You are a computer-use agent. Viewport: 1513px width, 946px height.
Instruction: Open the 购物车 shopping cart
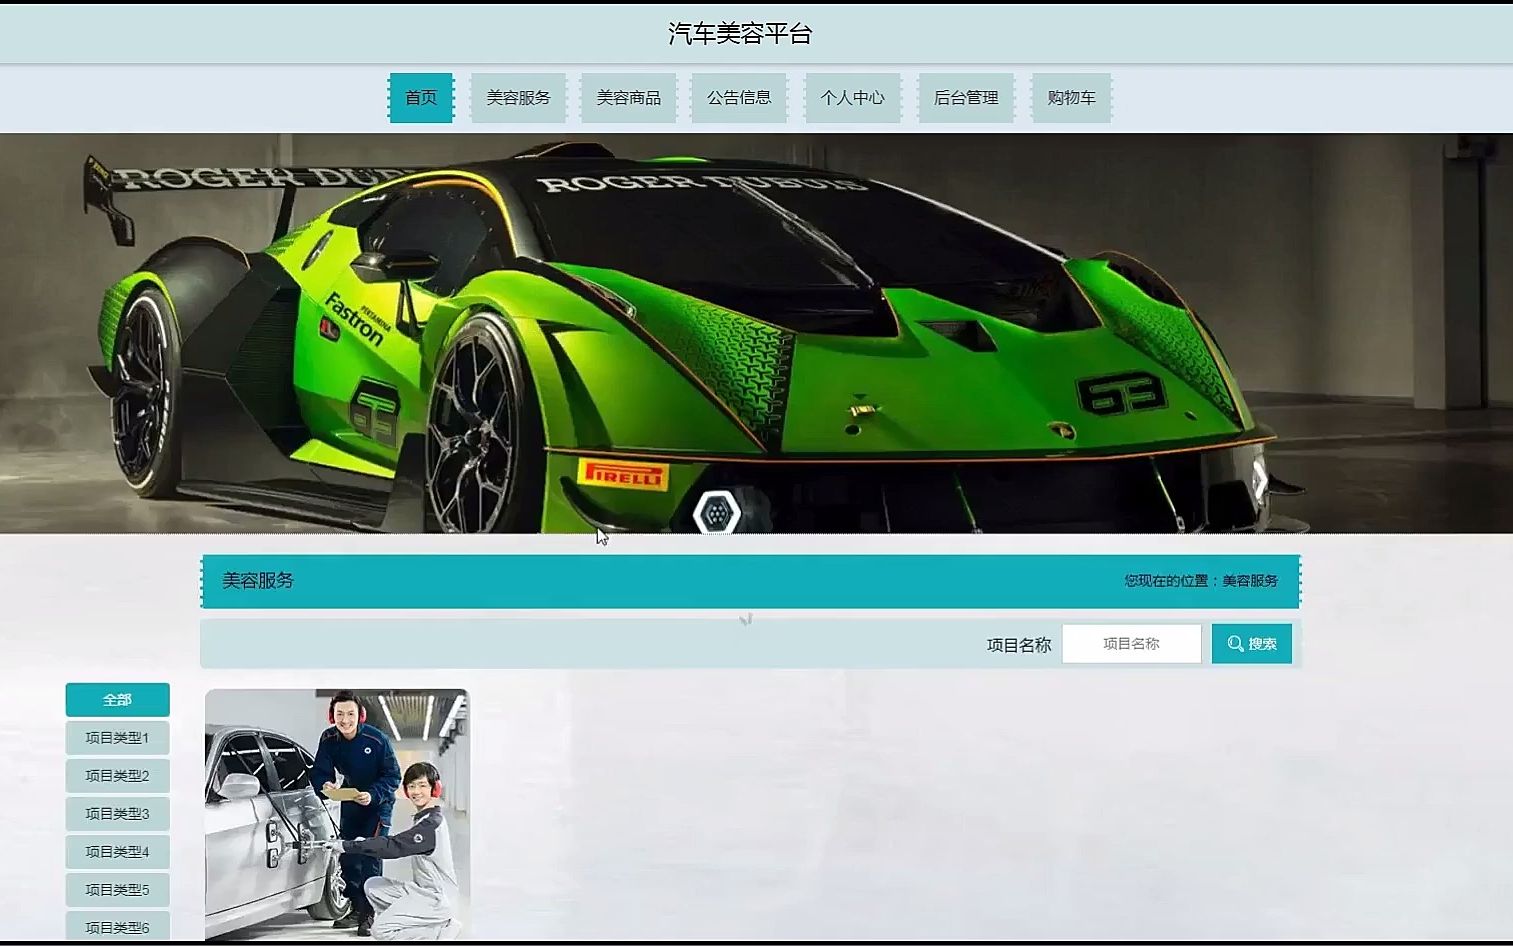[x=1071, y=98]
